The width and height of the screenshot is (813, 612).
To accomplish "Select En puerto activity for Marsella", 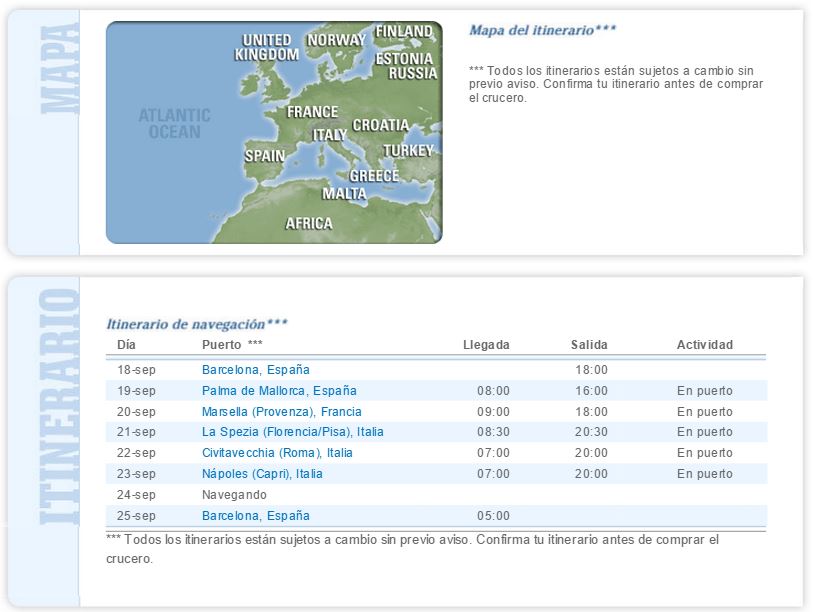I will tap(705, 412).
